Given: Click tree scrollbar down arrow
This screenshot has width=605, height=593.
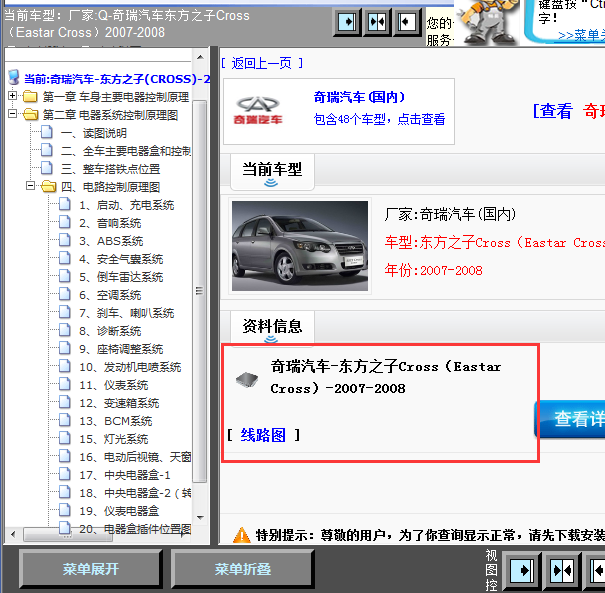Looking at the screenshot, I should click(x=200, y=517).
